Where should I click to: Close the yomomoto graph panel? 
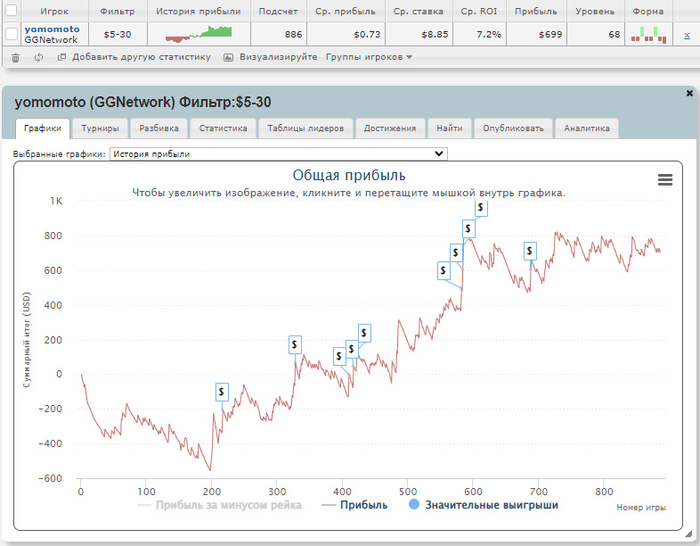[689, 93]
